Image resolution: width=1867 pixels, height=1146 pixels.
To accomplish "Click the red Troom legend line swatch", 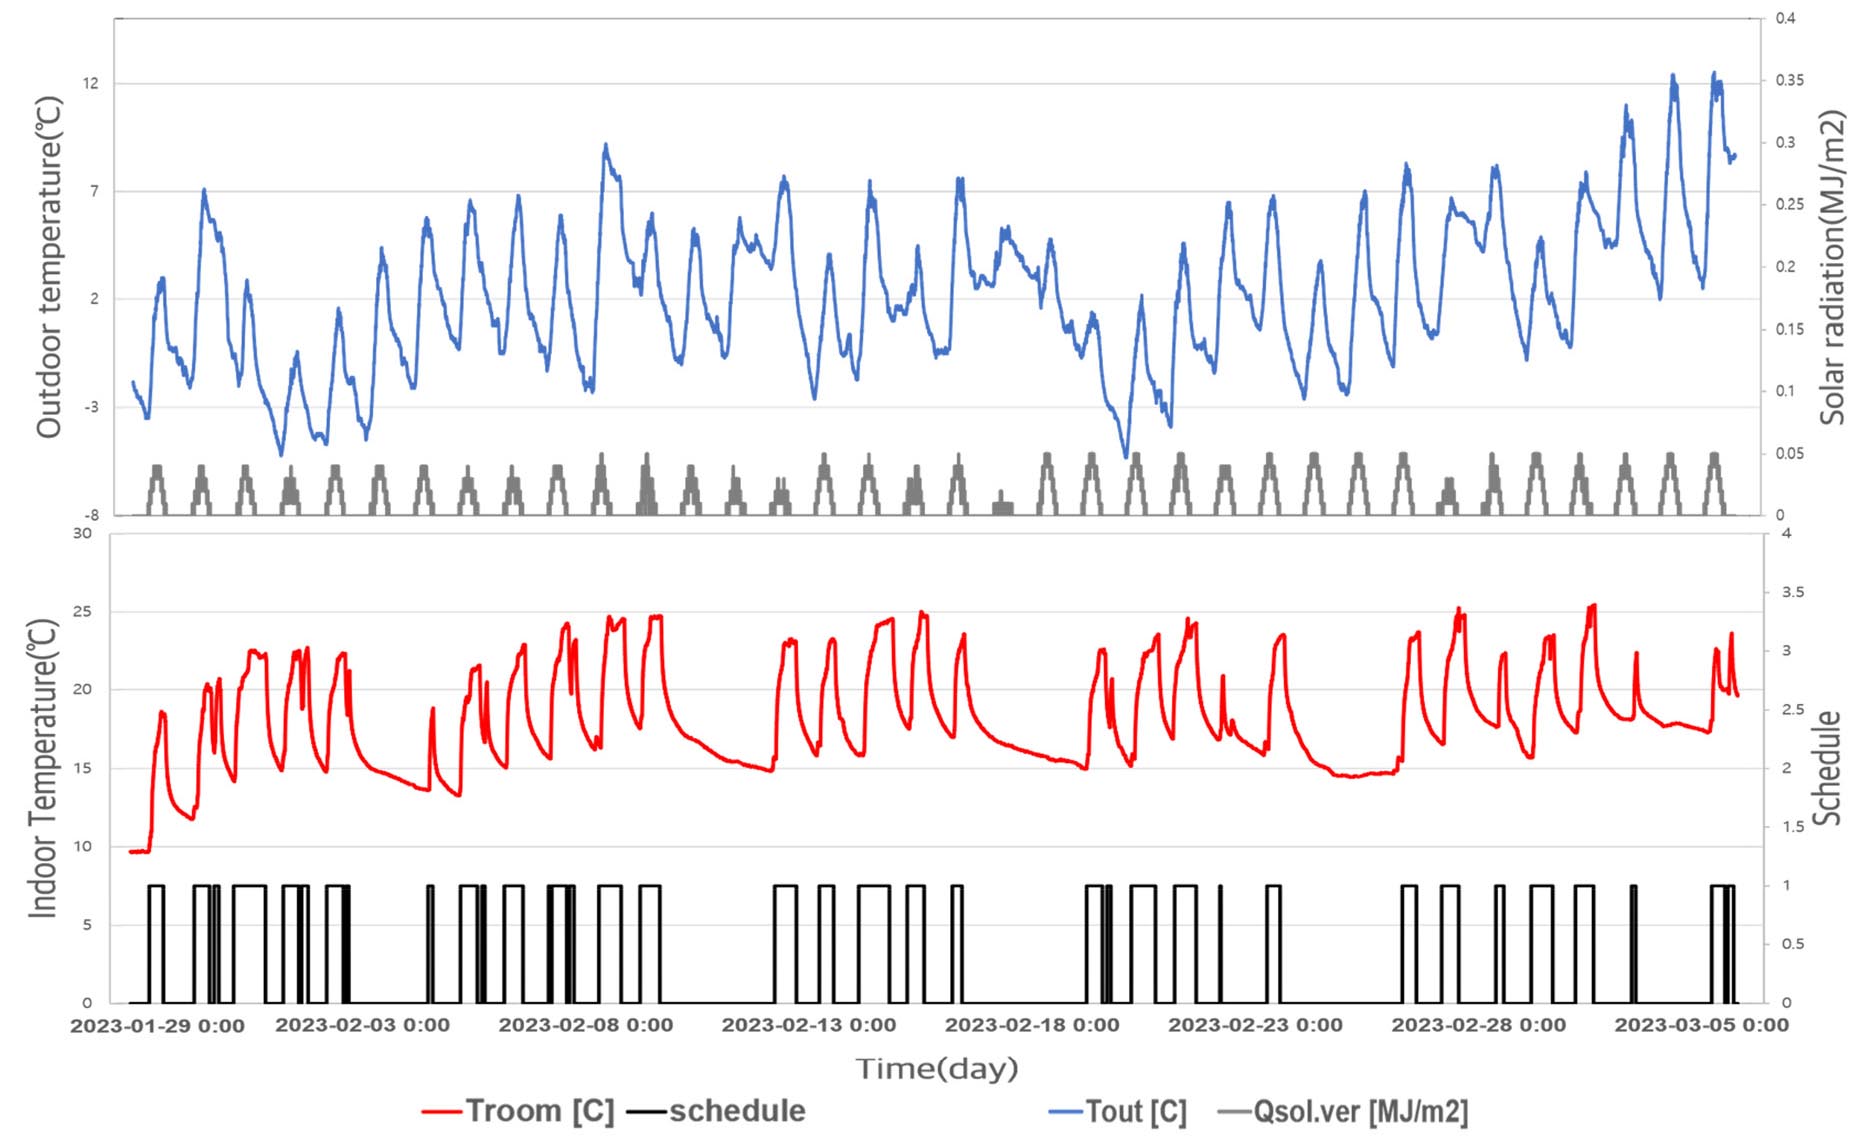I will [442, 1112].
